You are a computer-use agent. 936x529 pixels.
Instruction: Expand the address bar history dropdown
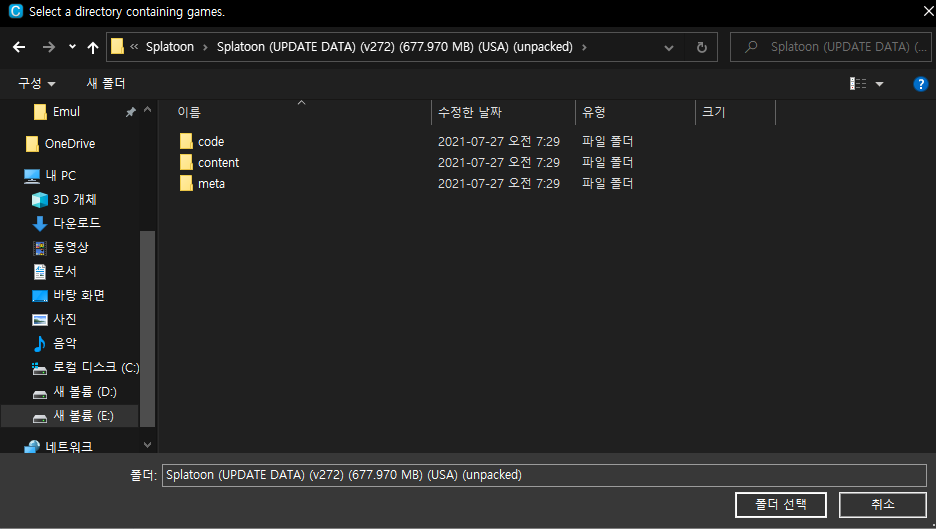point(669,47)
